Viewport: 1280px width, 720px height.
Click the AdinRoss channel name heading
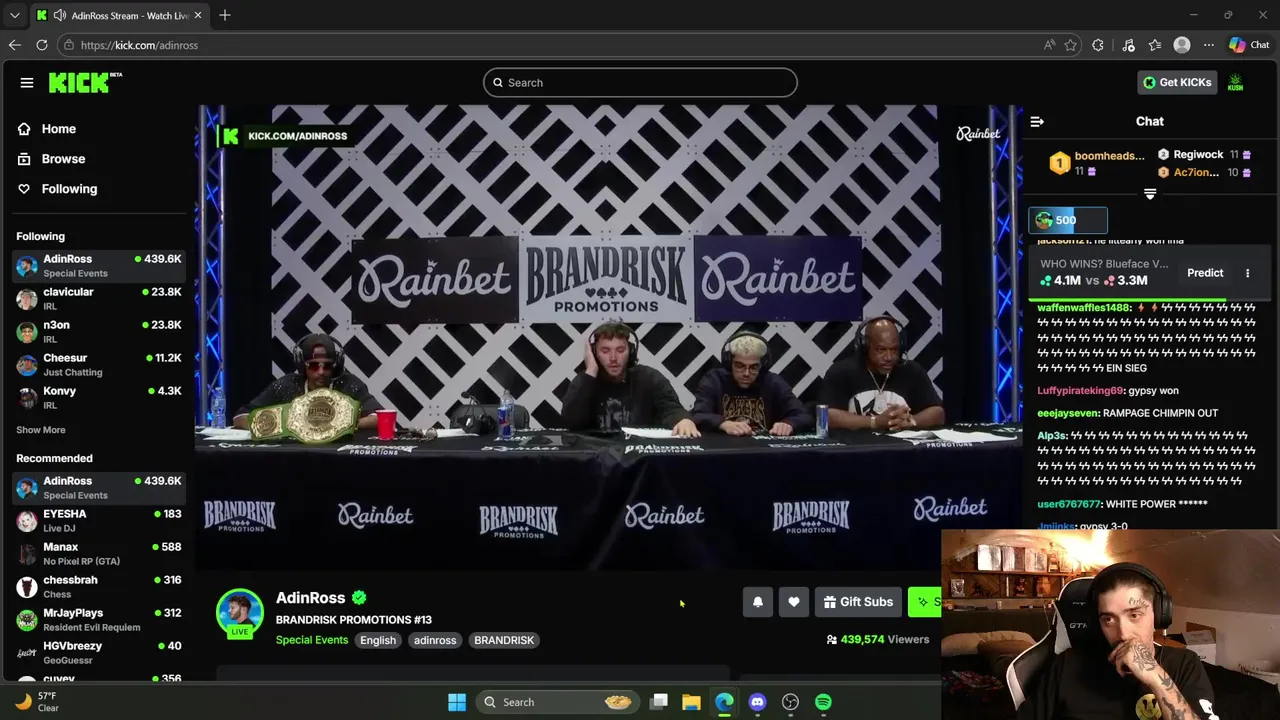[x=310, y=598]
